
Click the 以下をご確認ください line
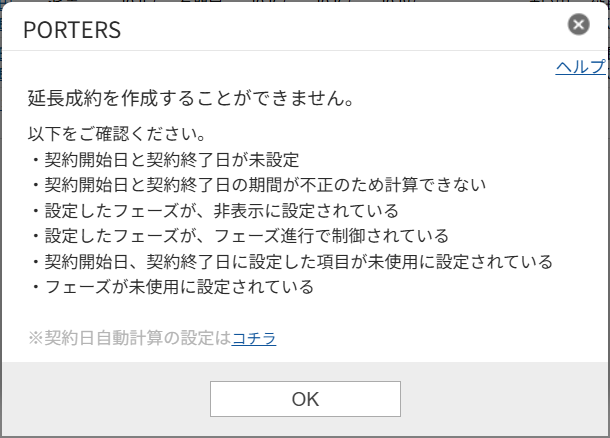[117, 133]
